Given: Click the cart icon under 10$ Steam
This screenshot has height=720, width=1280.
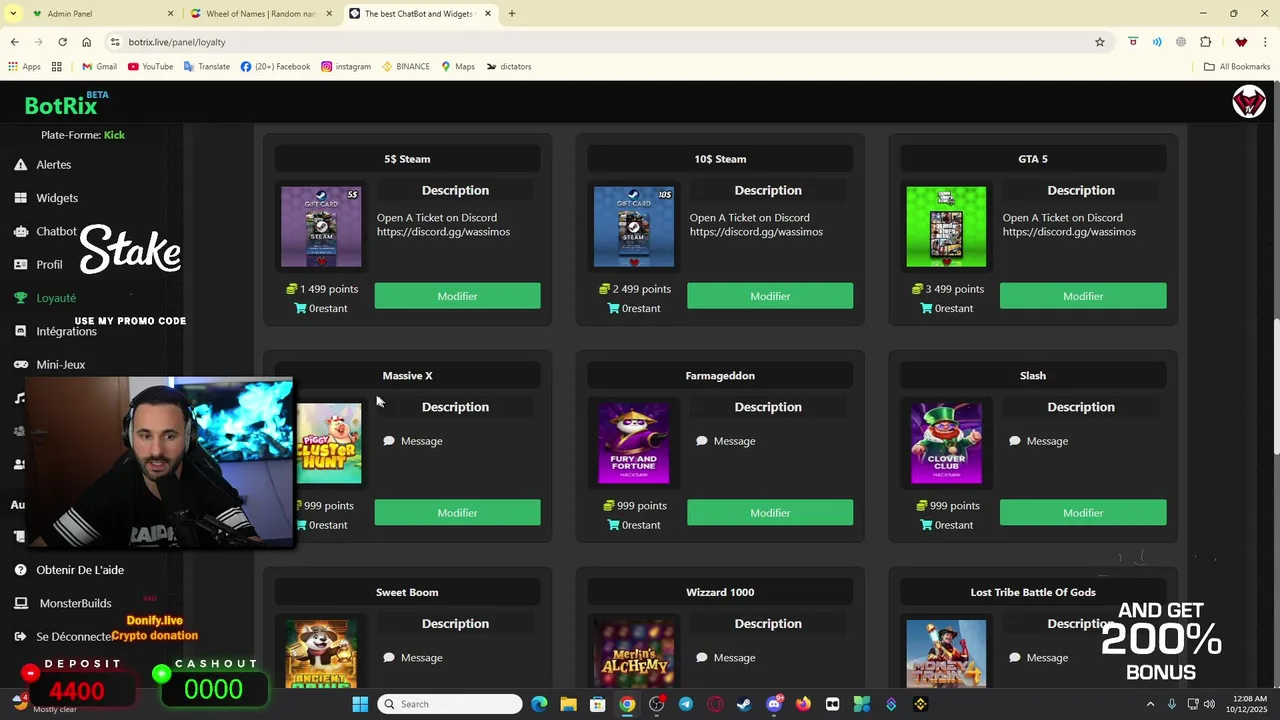Looking at the screenshot, I should (x=614, y=308).
